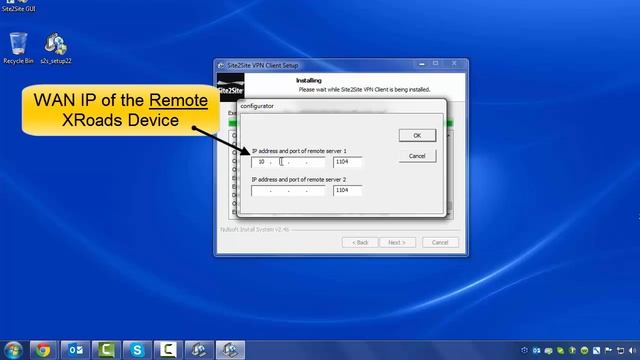Screen dimensions: 640x360
Task: Click the IP address field for remote server 2
Action: coord(288,191)
